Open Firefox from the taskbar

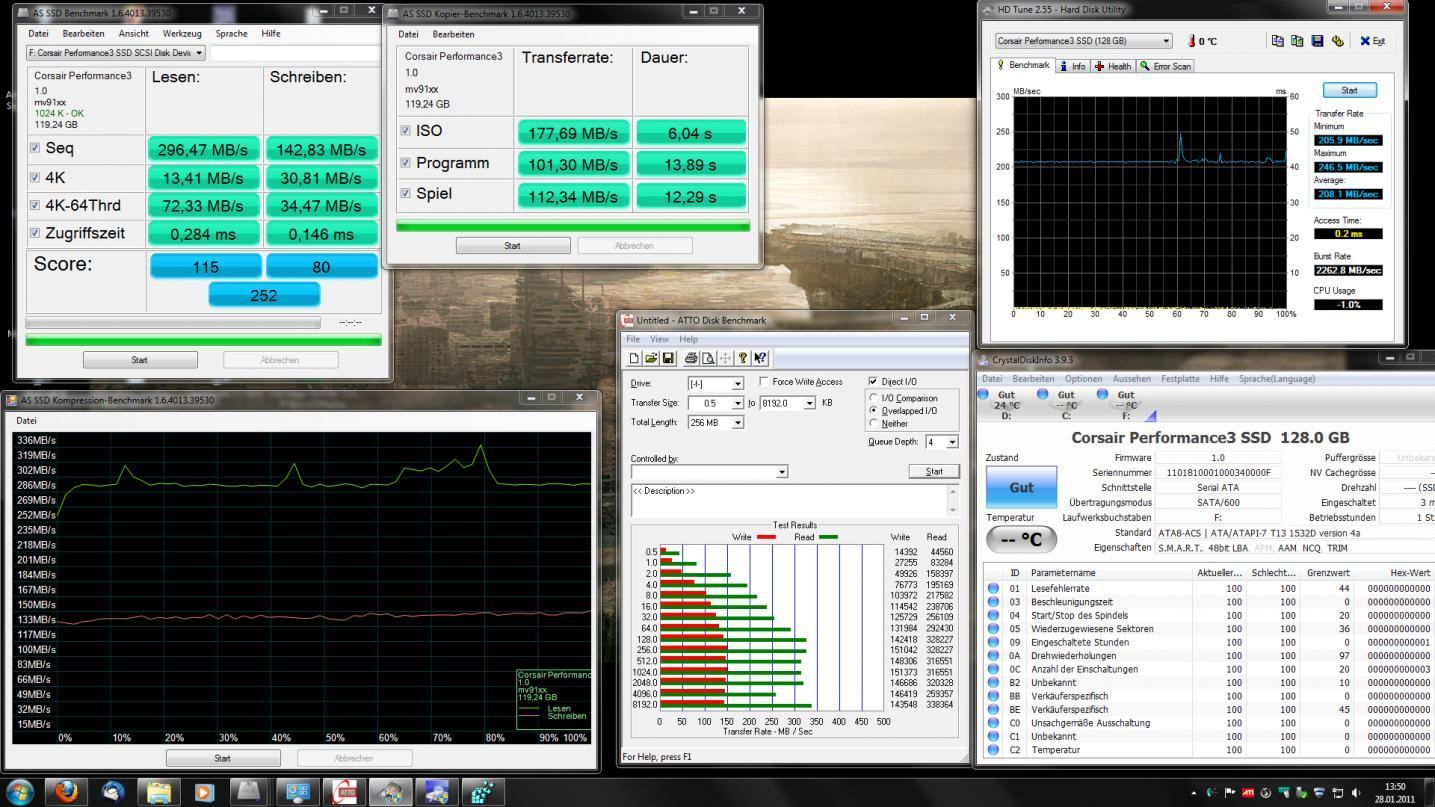point(68,791)
